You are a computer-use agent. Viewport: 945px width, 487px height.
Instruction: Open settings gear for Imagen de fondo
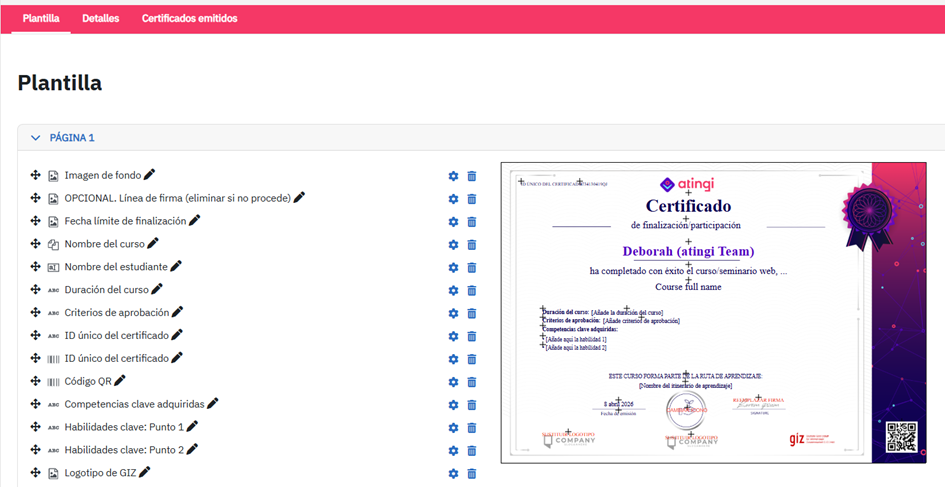453,176
